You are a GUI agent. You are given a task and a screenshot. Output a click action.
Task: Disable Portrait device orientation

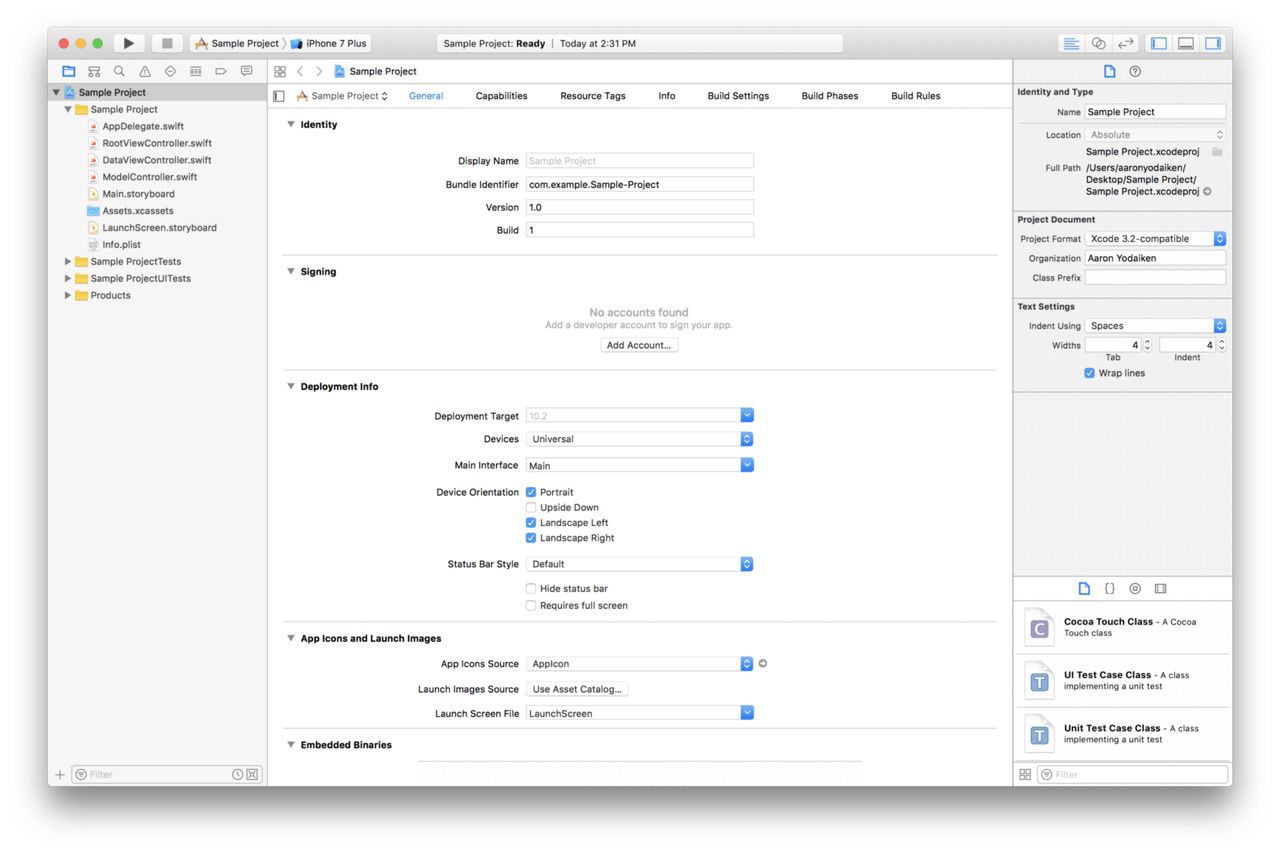click(x=531, y=492)
